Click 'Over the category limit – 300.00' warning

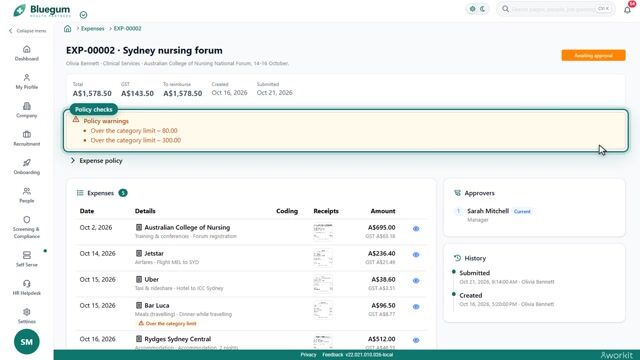pos(136,140)
